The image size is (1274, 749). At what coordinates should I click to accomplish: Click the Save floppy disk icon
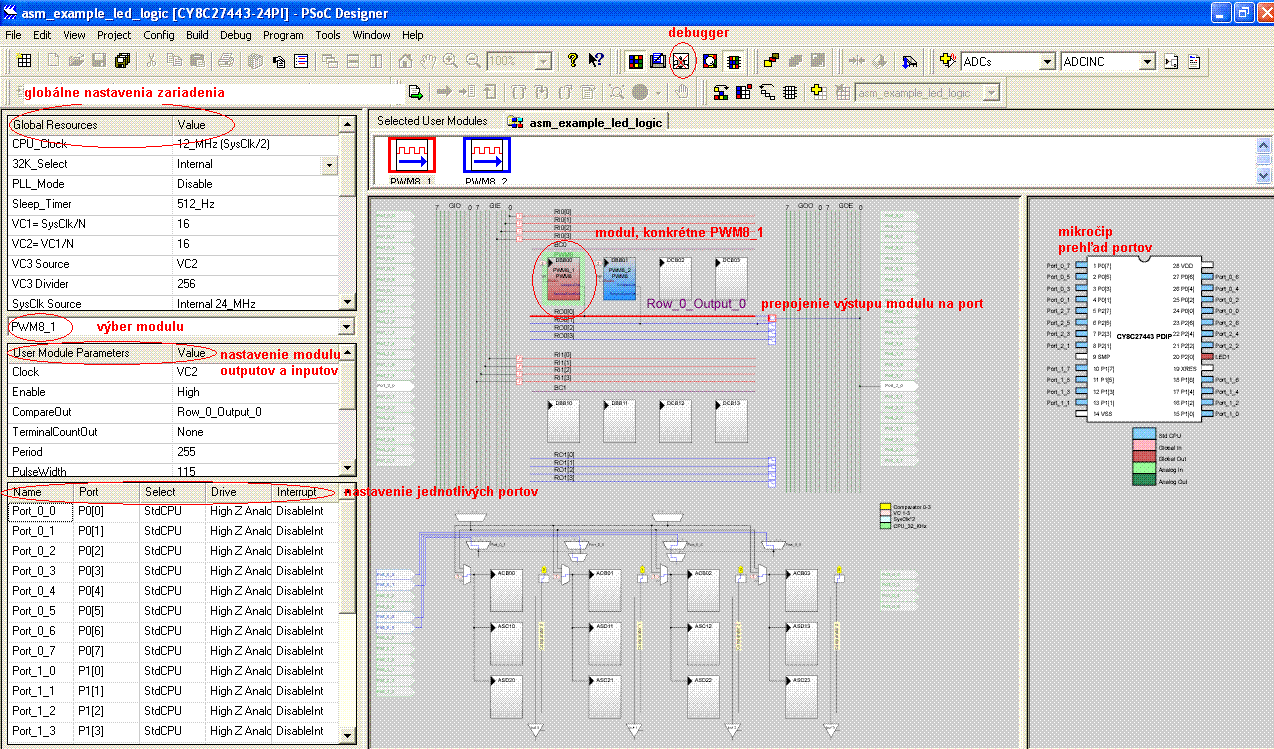[x=99, y=61]
